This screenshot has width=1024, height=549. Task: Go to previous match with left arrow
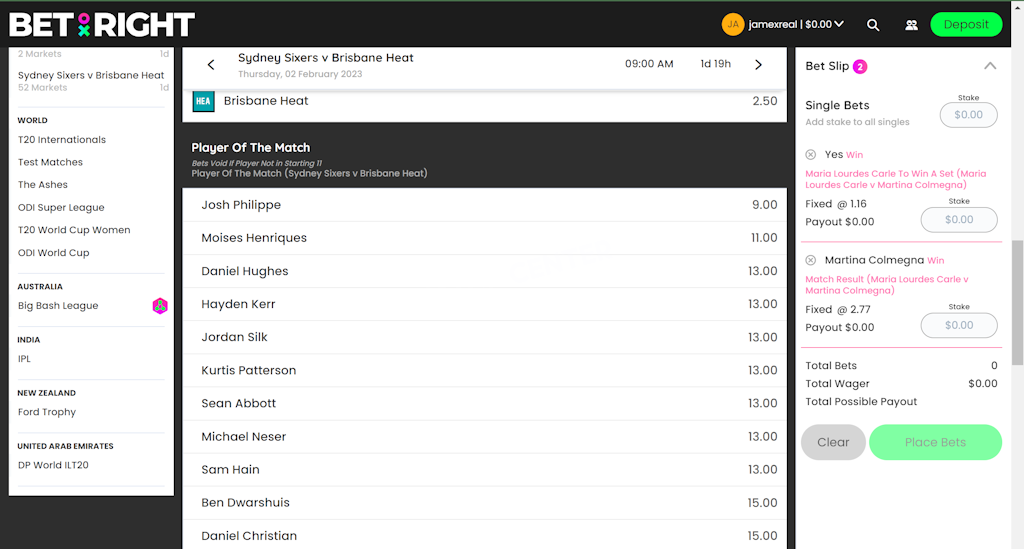[211, 65]
